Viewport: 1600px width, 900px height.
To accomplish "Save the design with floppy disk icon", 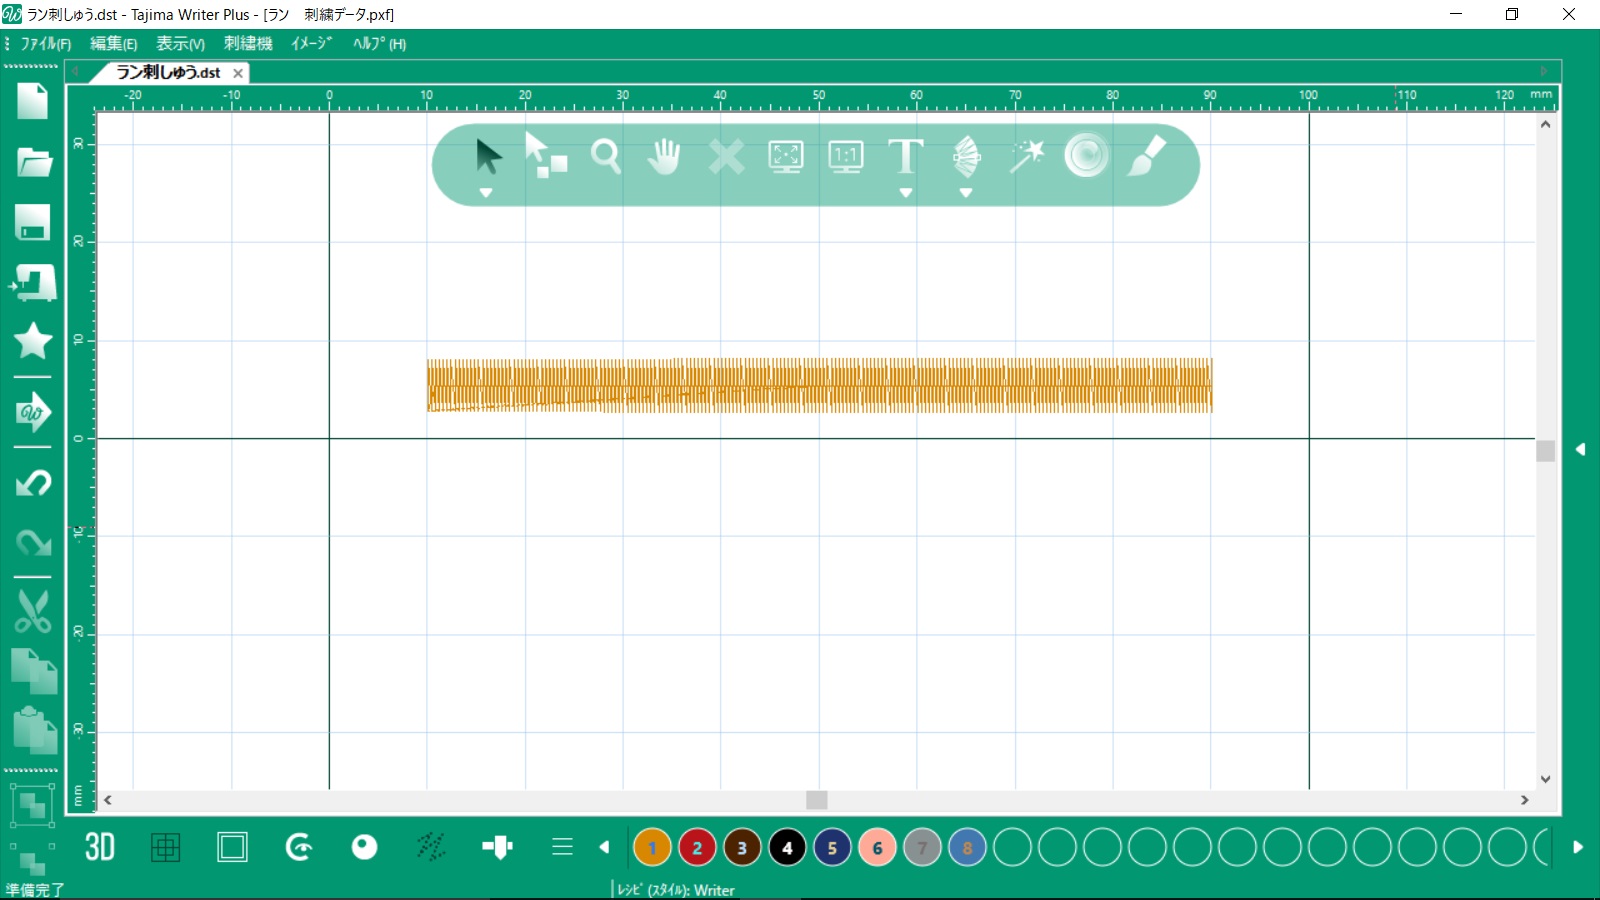I will pos(32,222).
